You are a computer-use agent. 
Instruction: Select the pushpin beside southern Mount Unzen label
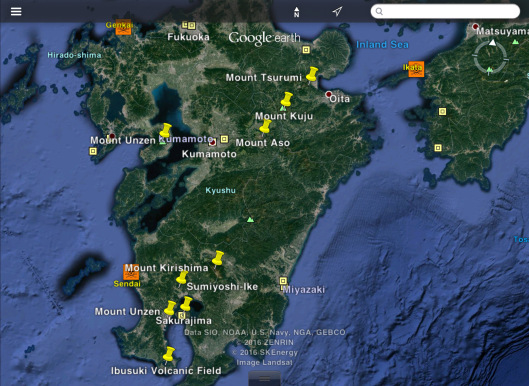pyautogui.click(x=170, y=308)
